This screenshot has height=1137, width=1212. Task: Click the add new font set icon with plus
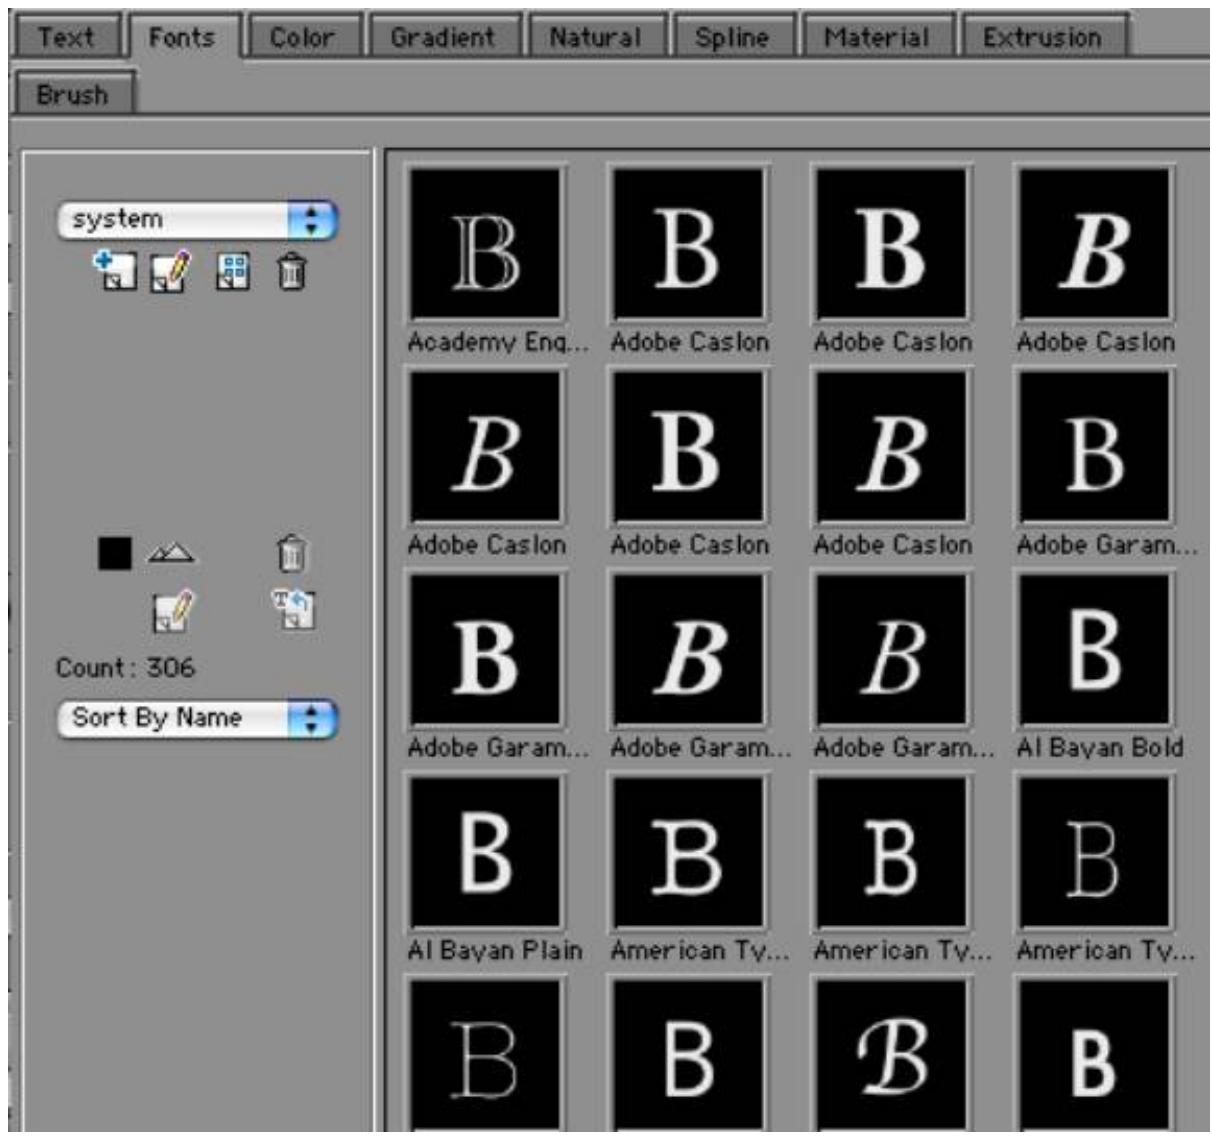click(113, 270)
